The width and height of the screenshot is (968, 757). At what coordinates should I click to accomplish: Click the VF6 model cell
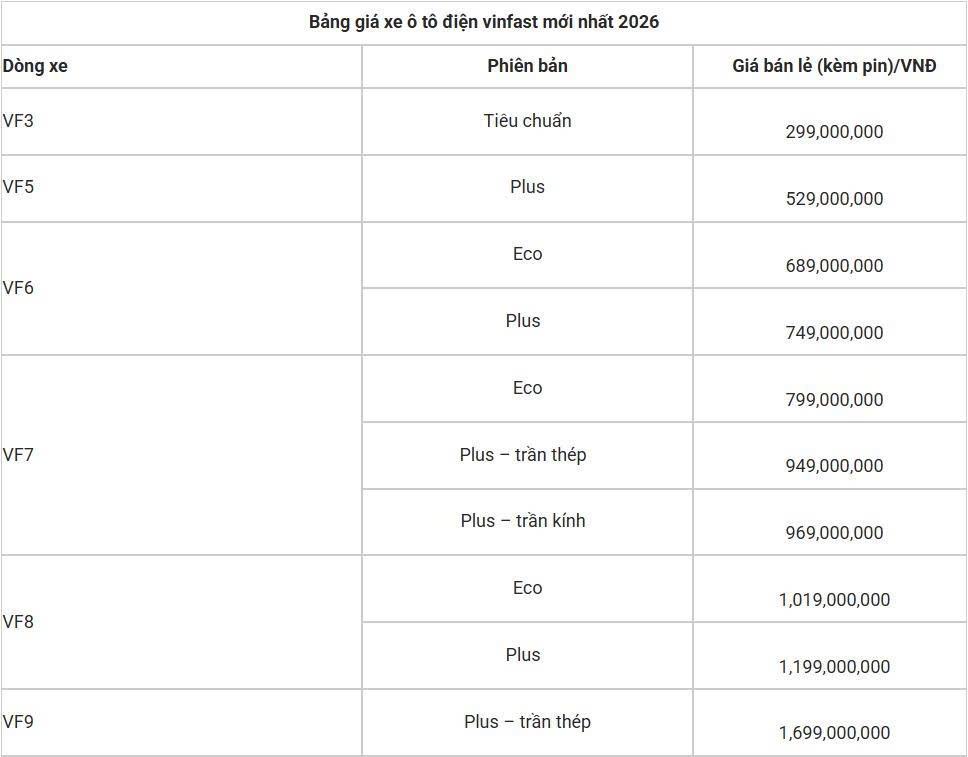[x=18, y=288]
